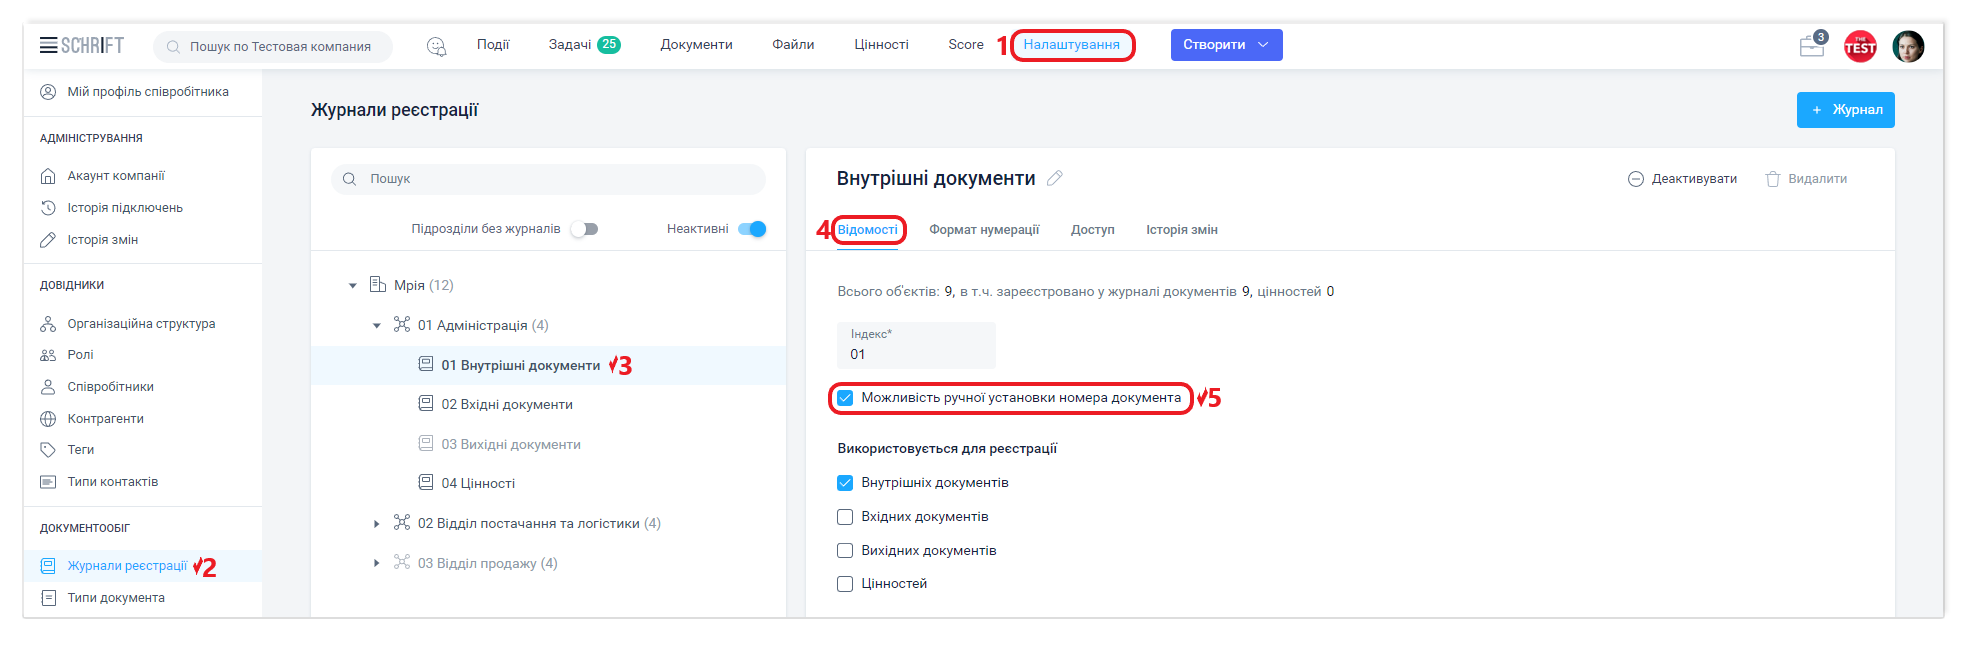Click the + Журнал button
This screenshot has width=1973, height=647.
click(x=1845, y=110)
